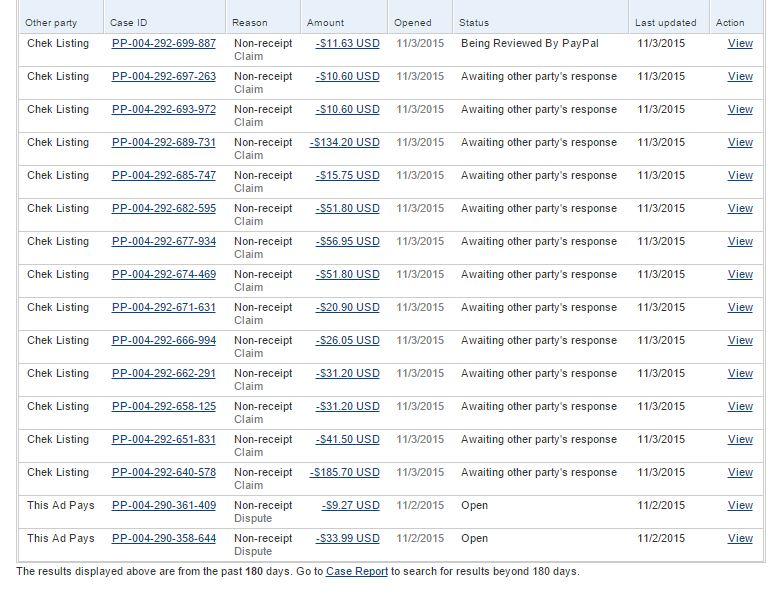Click View for the -$41.50 case
The image size is (782, 591).
tap(740, 439)
